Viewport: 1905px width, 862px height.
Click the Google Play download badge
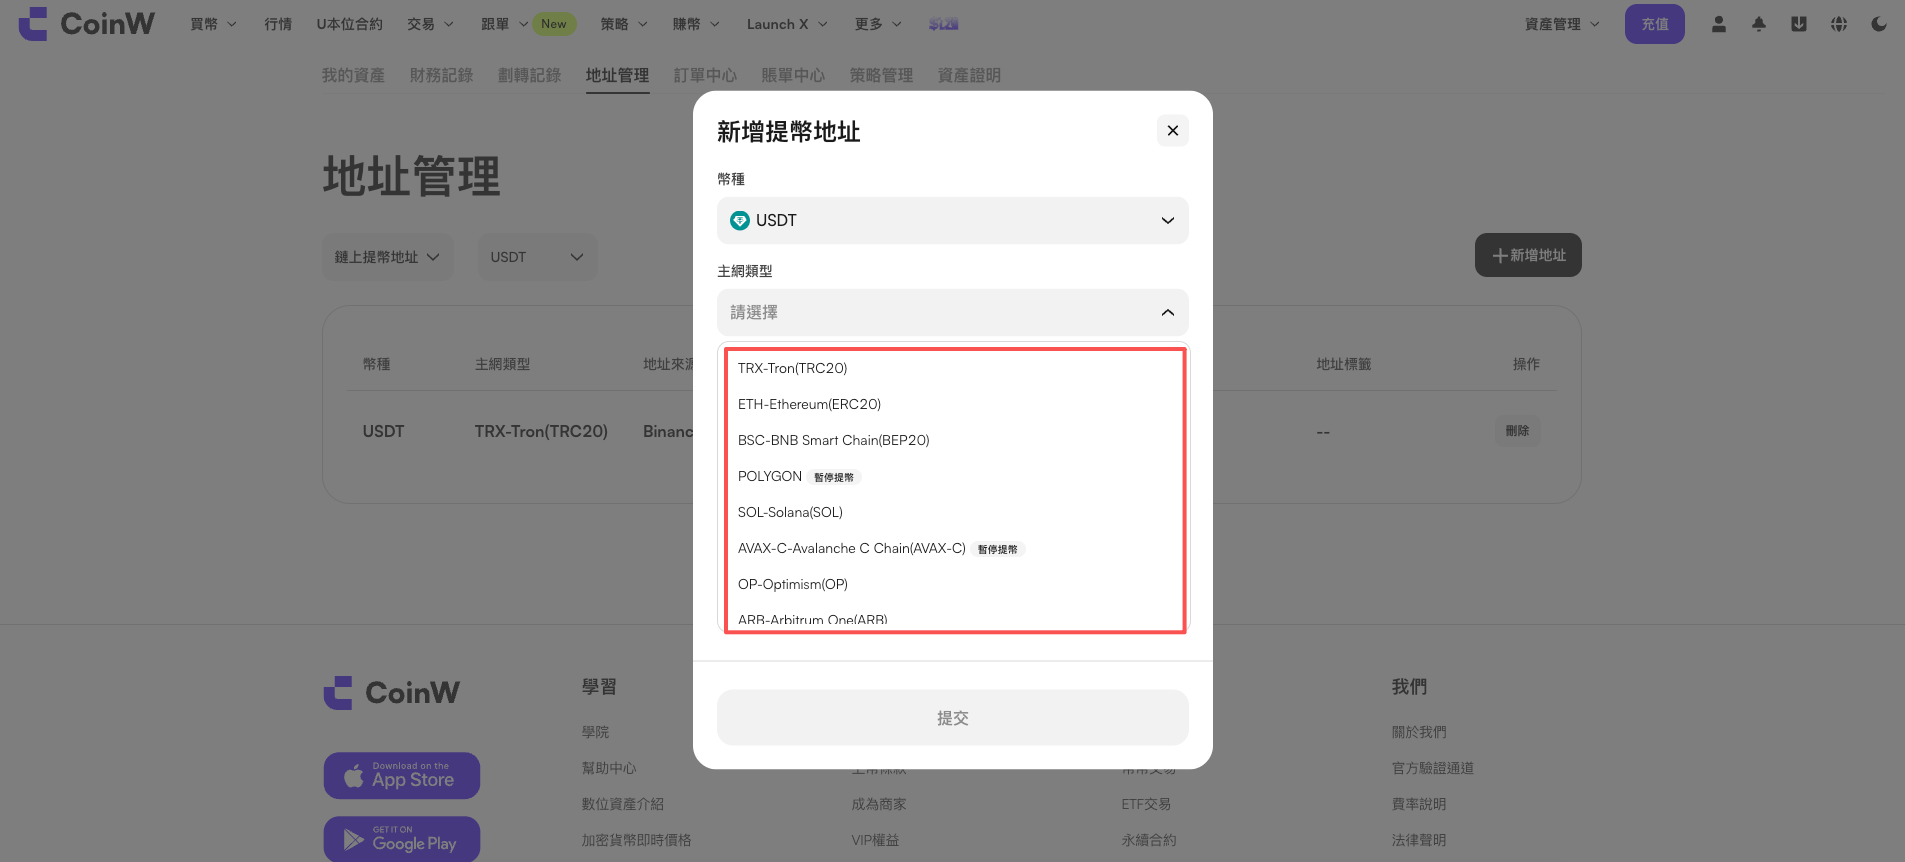[402, 840]
